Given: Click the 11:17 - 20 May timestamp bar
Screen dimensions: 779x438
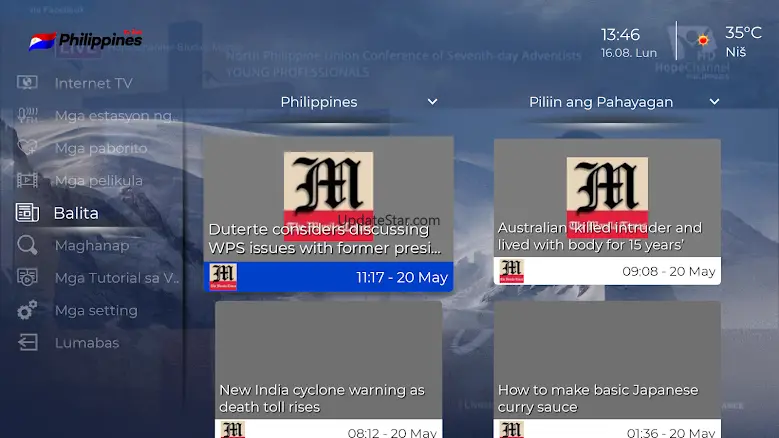Looking at the screenshot, I should [x=328, y=277].
